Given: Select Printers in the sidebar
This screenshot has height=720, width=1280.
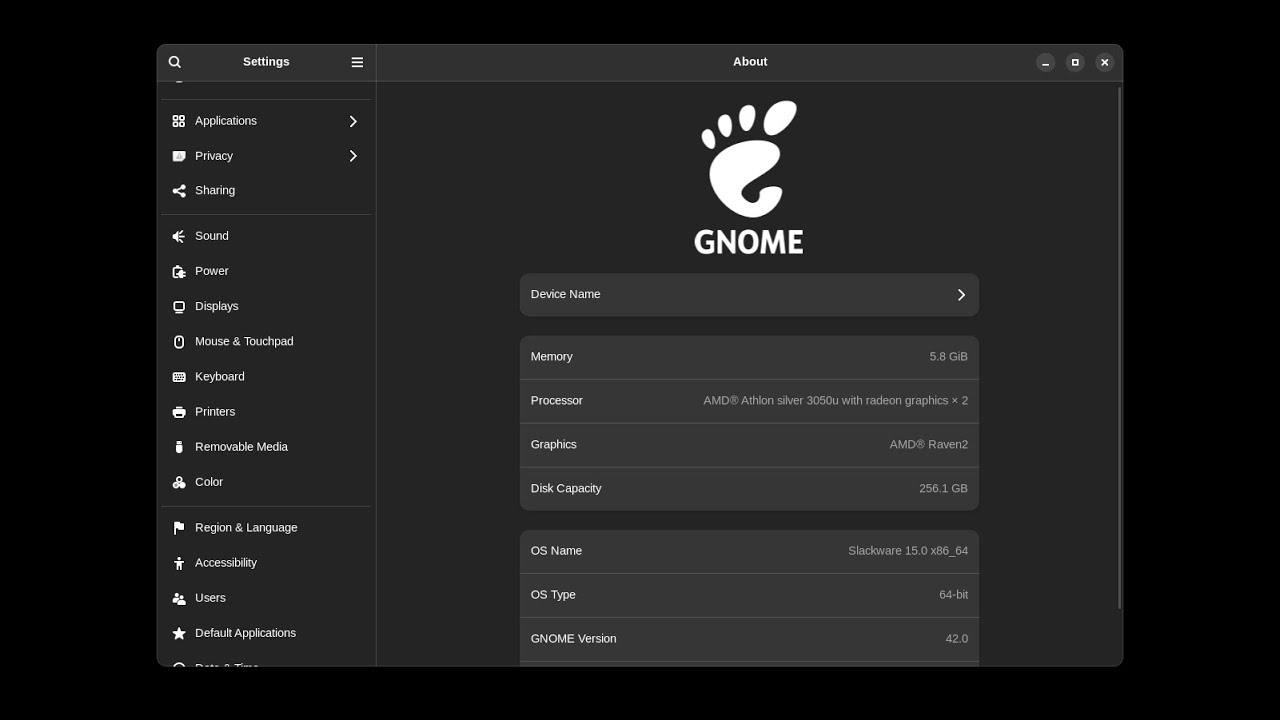Looking at the screenshot, I should pos(266,412).
